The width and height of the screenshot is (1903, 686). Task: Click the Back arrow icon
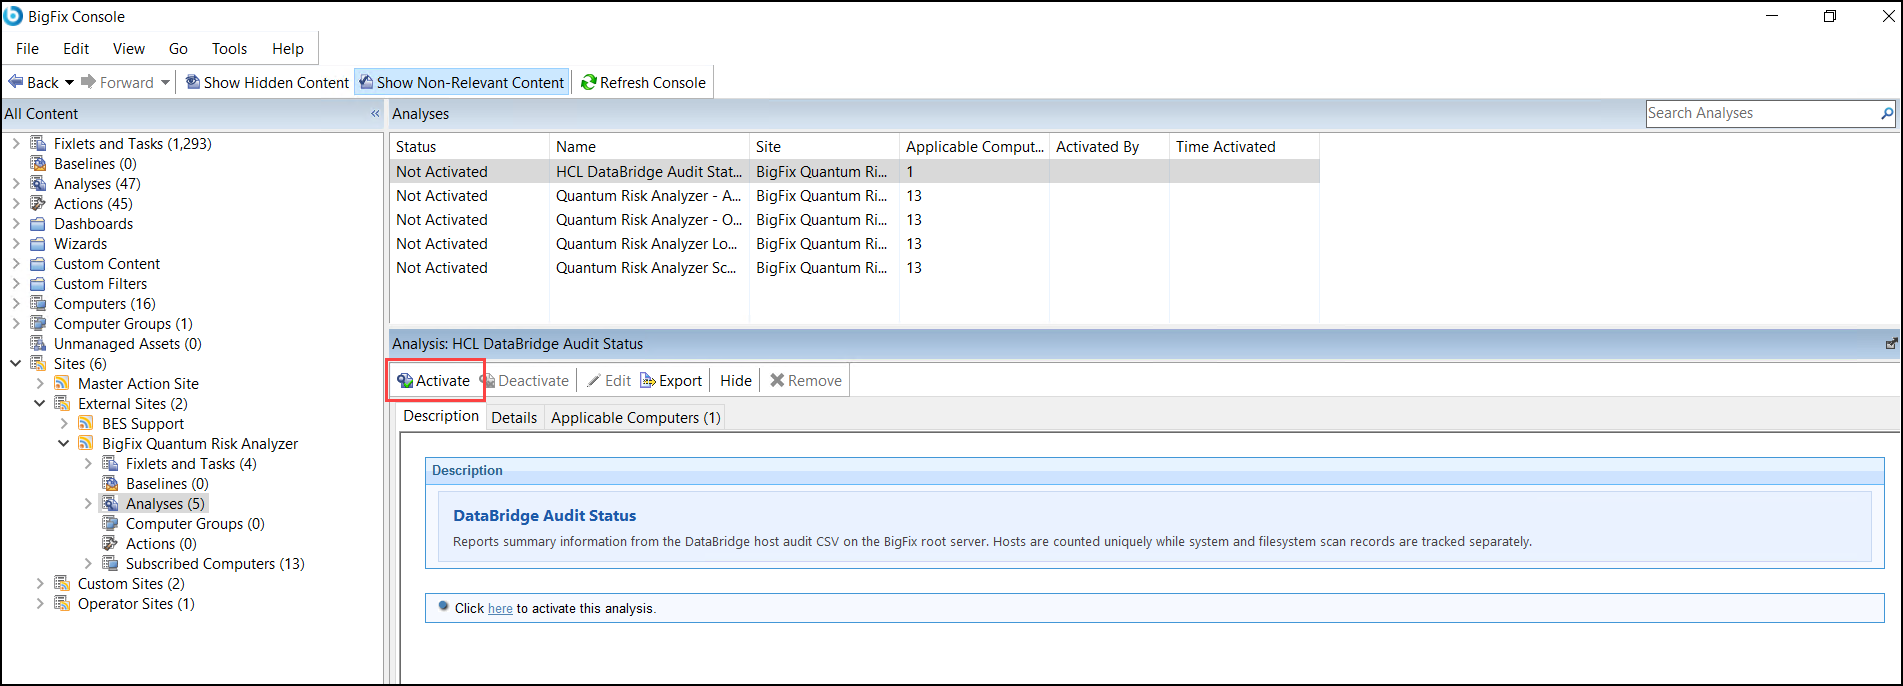click(15, 82)
